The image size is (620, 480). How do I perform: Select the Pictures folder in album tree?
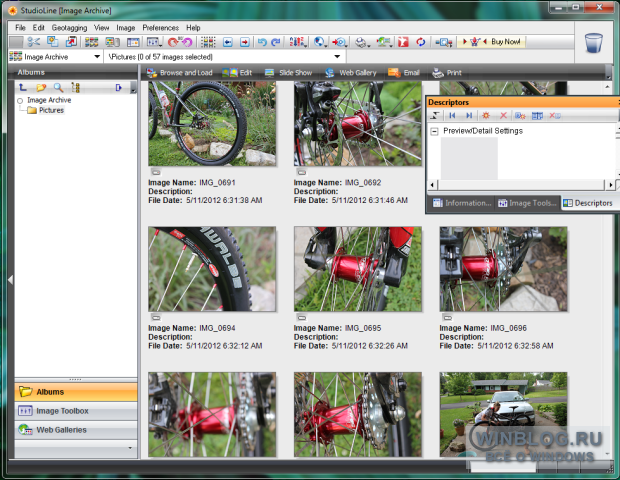point(46,110)
